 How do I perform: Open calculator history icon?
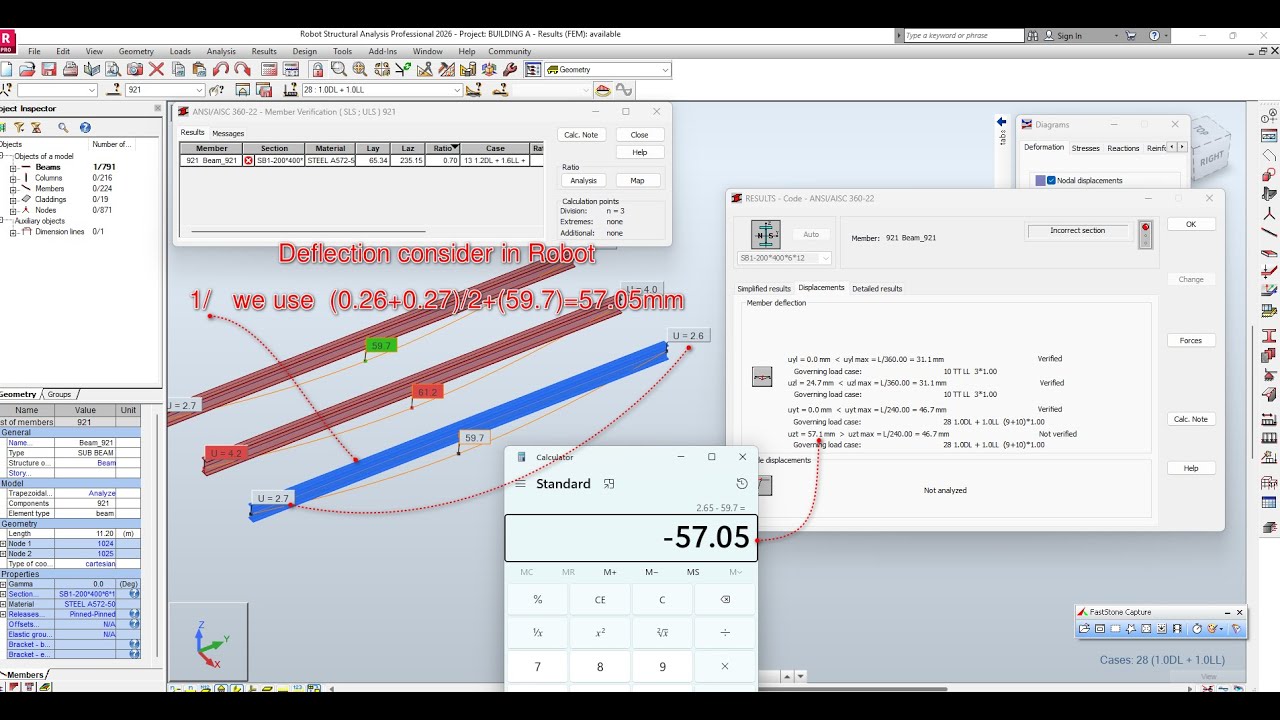coord(742,484)
